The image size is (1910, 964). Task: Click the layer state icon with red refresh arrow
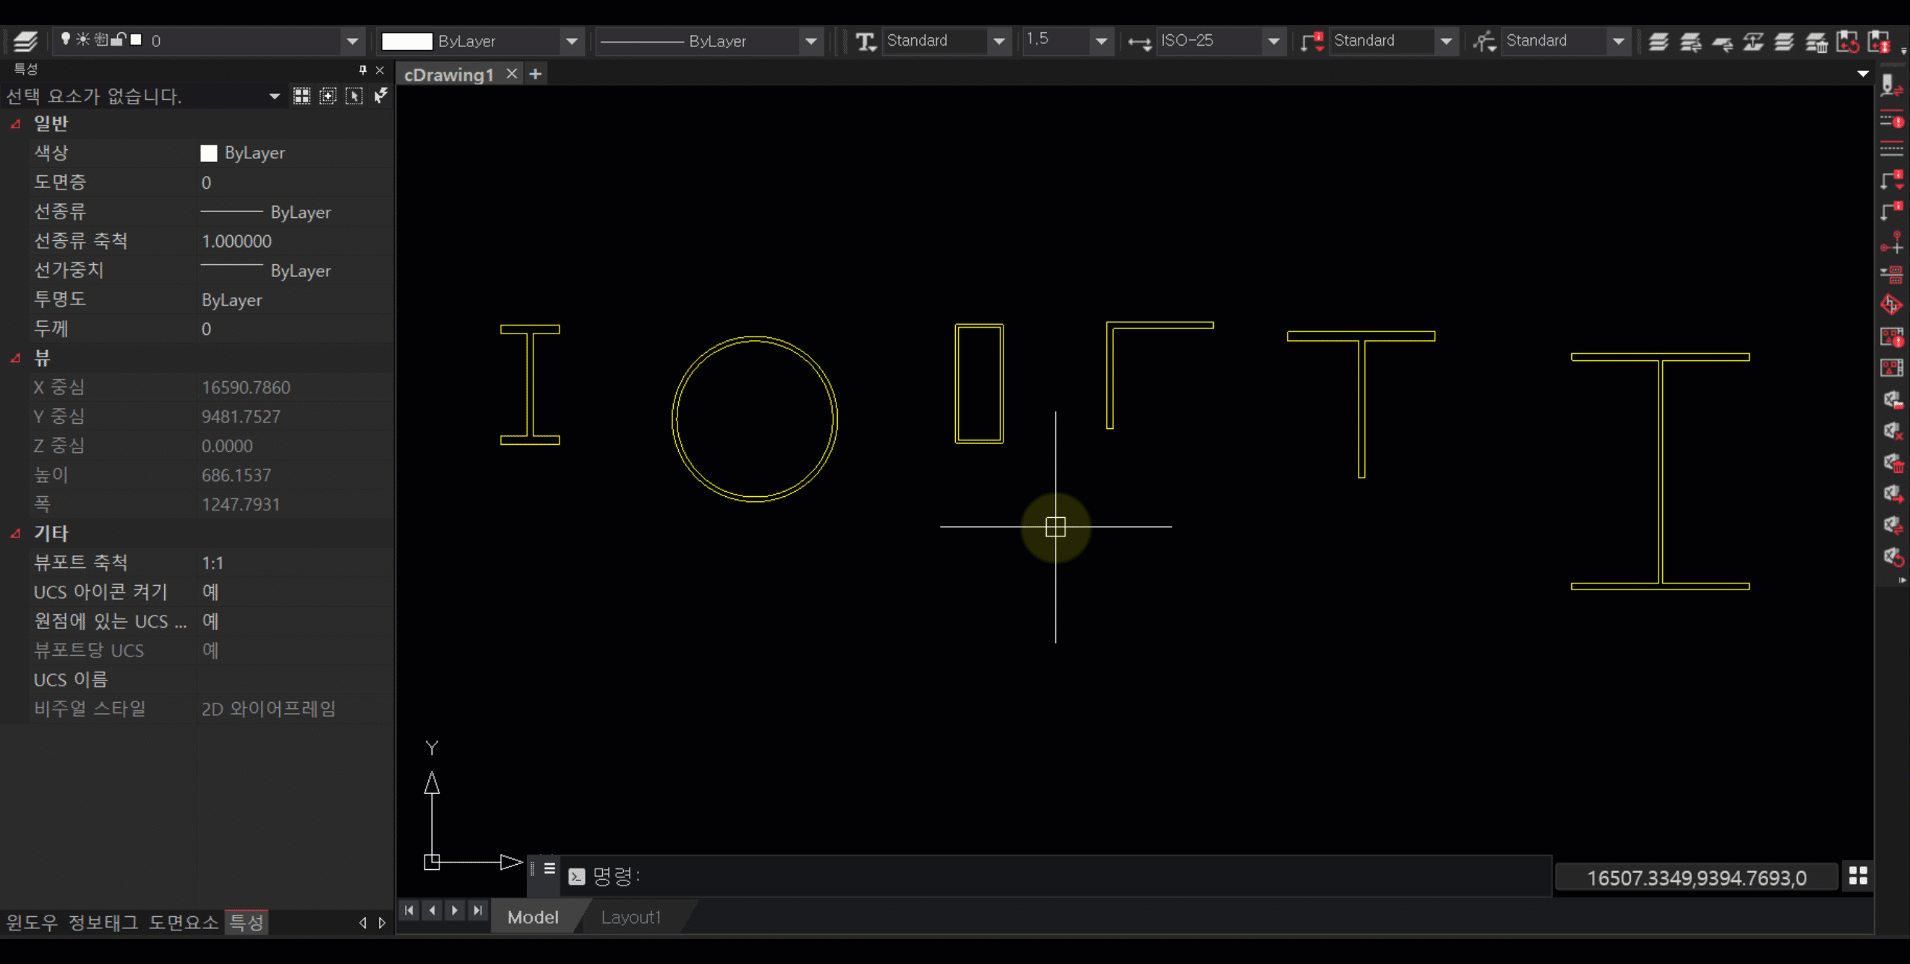click(x=1848, y=42)
